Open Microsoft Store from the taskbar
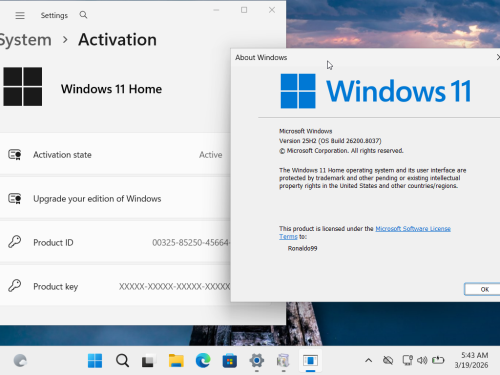The height and width of the screenshot is (375, 500). [230, 361]
